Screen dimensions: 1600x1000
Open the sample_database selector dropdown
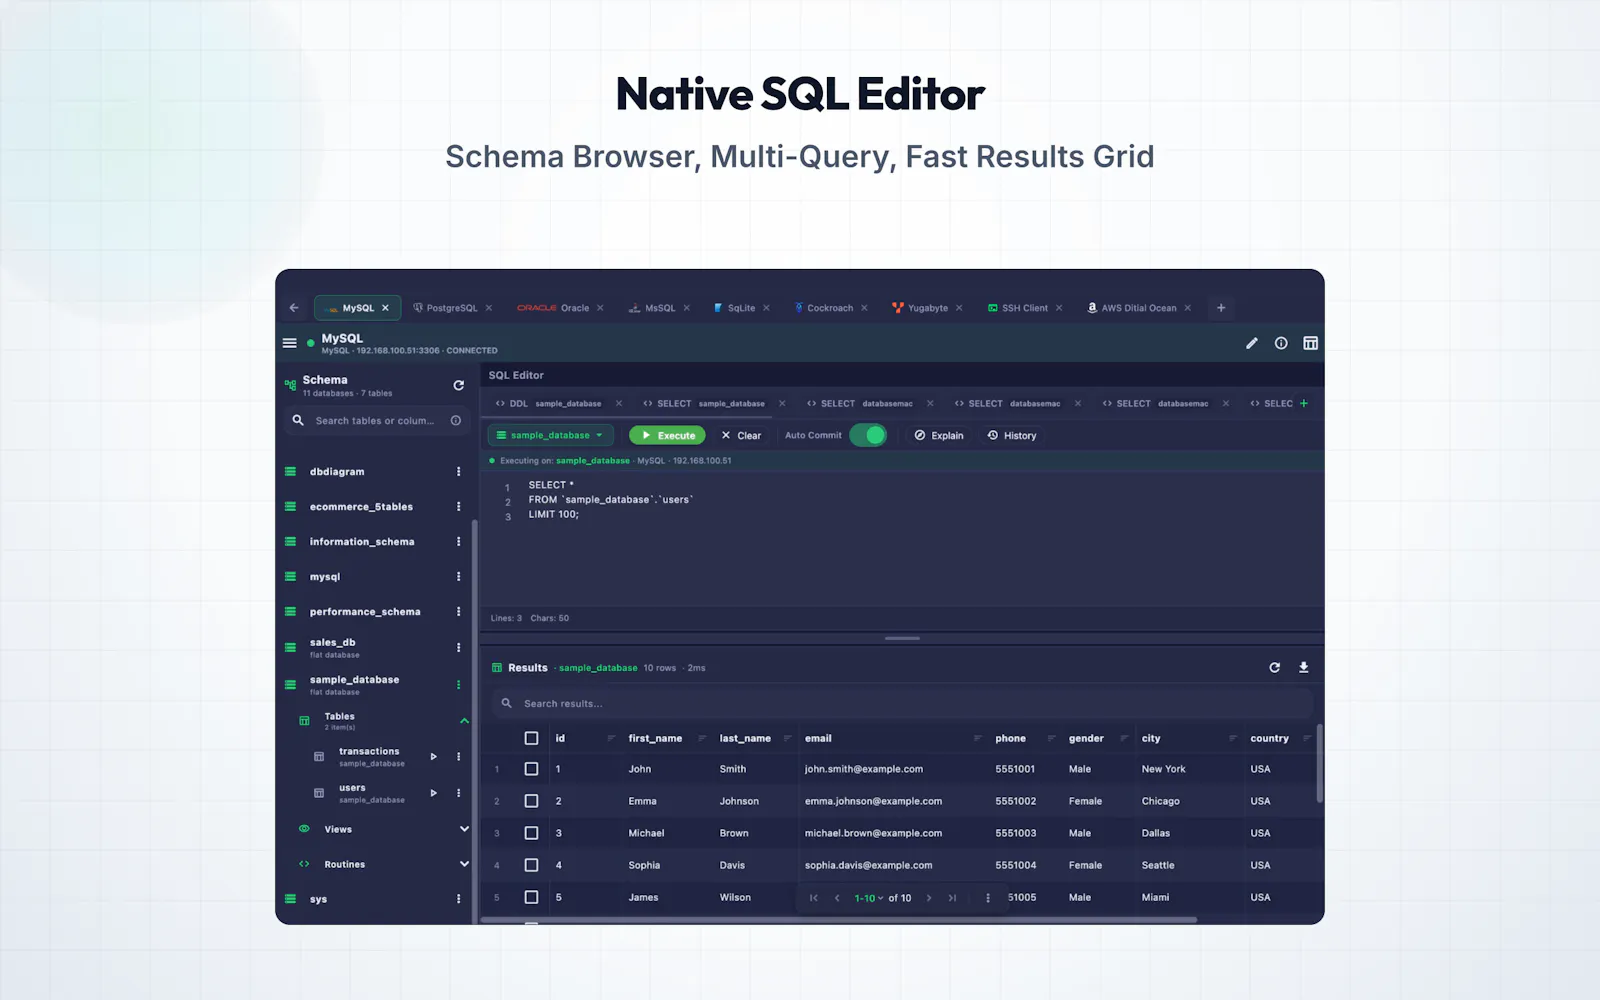550,435
